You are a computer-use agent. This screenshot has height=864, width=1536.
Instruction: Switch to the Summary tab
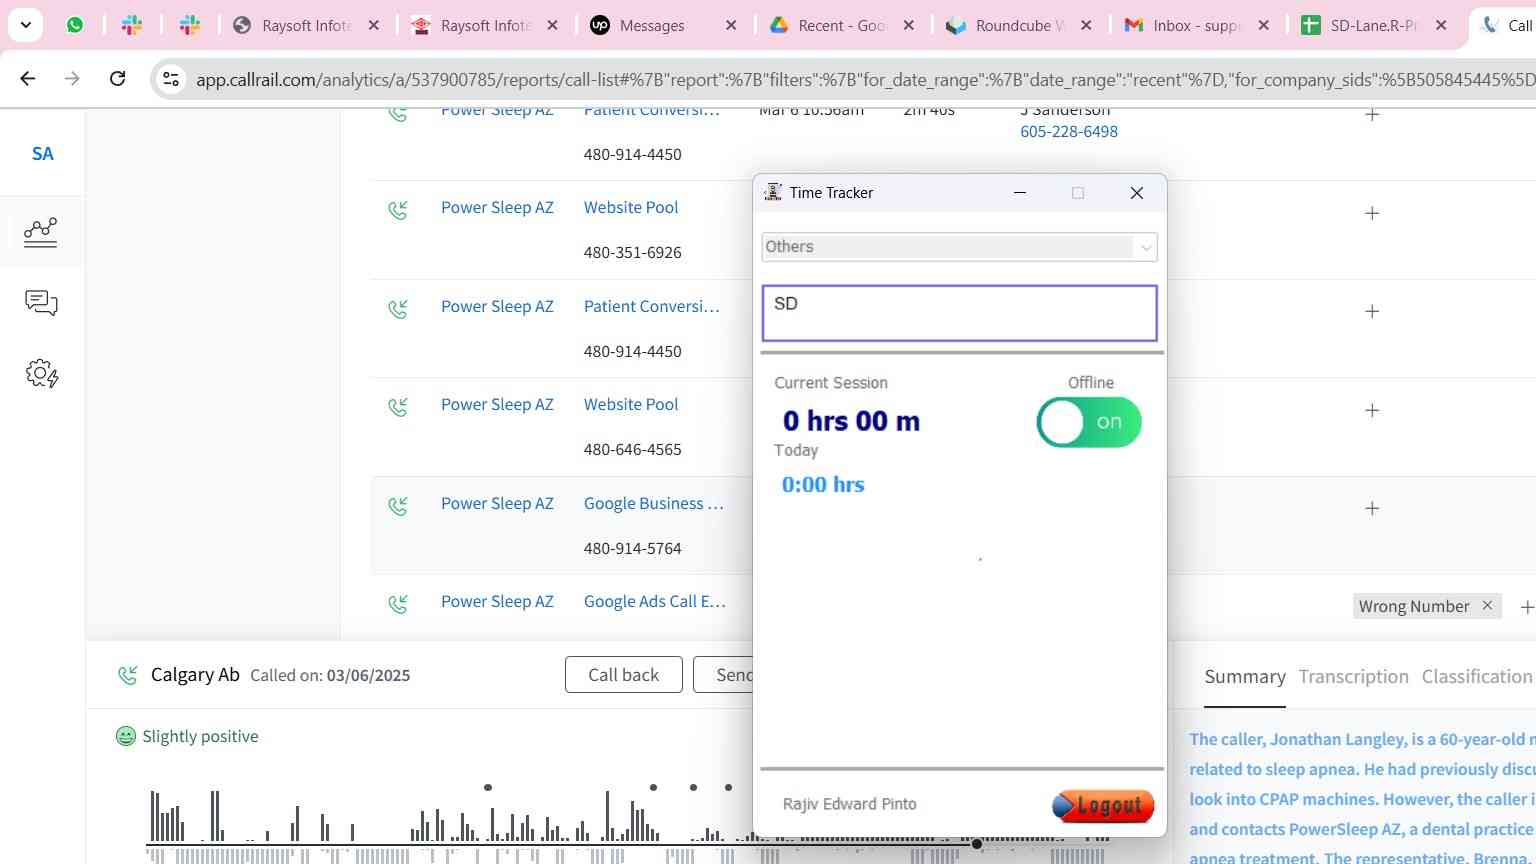pos(1245,677)
